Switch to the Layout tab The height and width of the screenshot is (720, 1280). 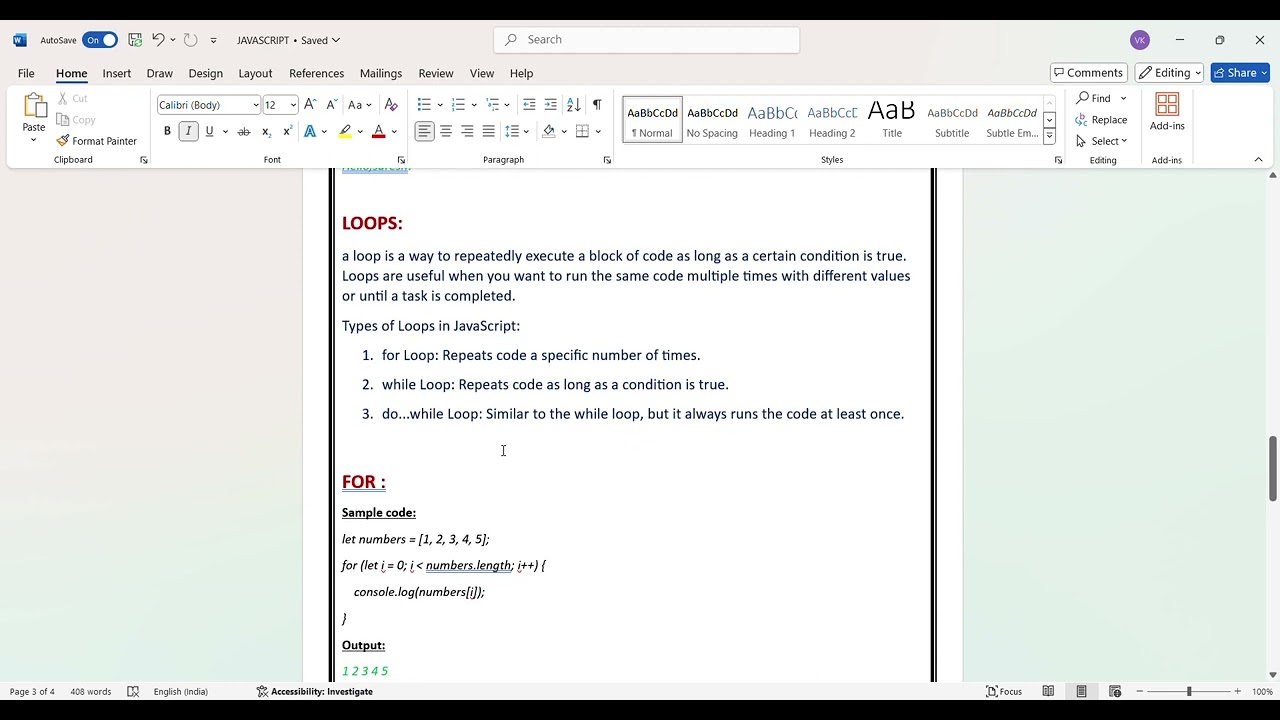pyautogui.click(x=255, y=73)
